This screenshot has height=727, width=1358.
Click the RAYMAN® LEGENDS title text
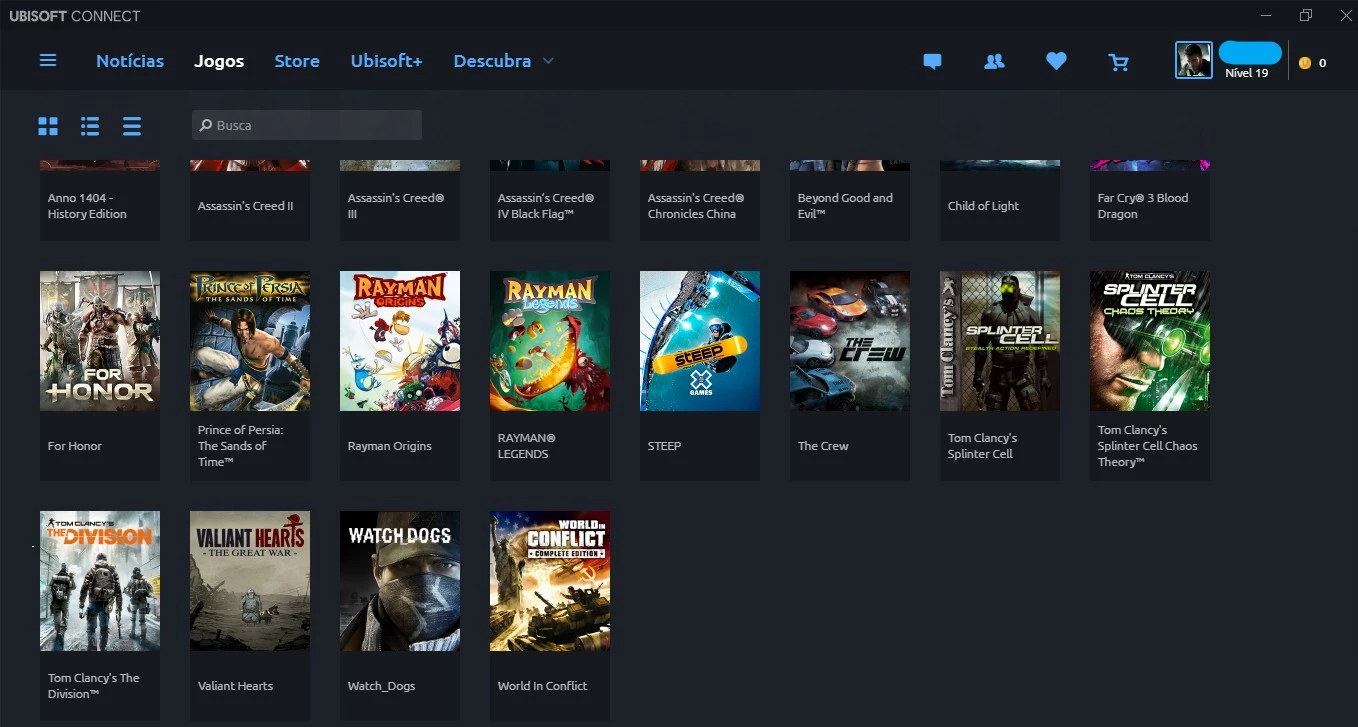(526, 446)
